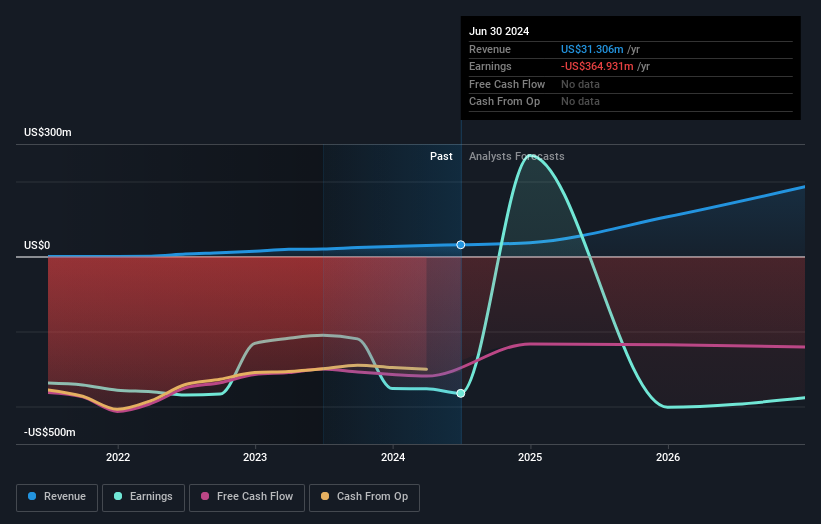
Task: Click the US$0 y-axis label
Action: 37,246
